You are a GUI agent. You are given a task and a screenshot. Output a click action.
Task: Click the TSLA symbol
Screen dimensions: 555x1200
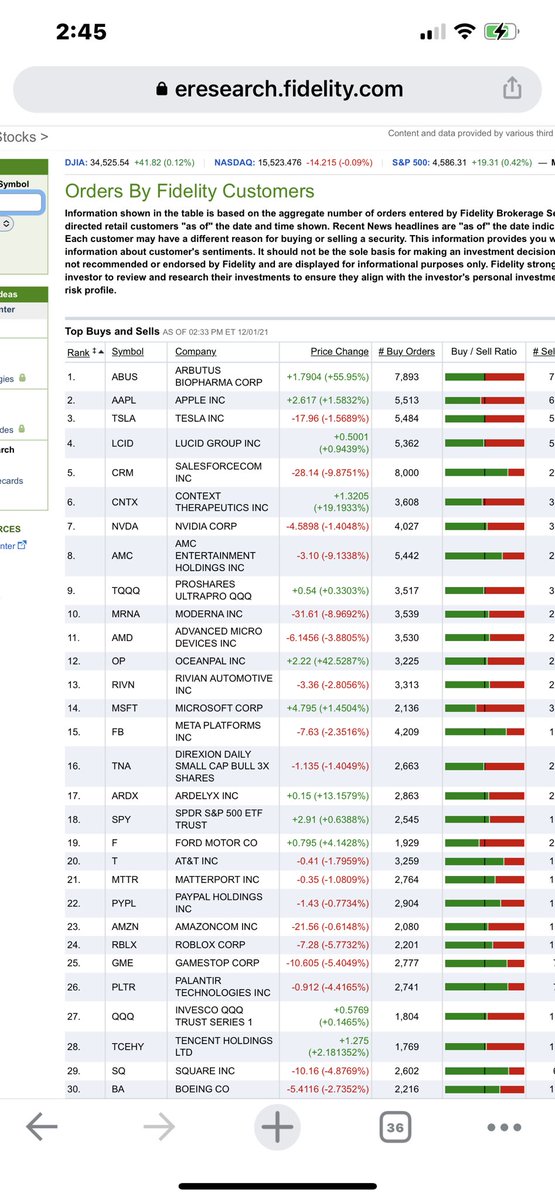point(125,417)
